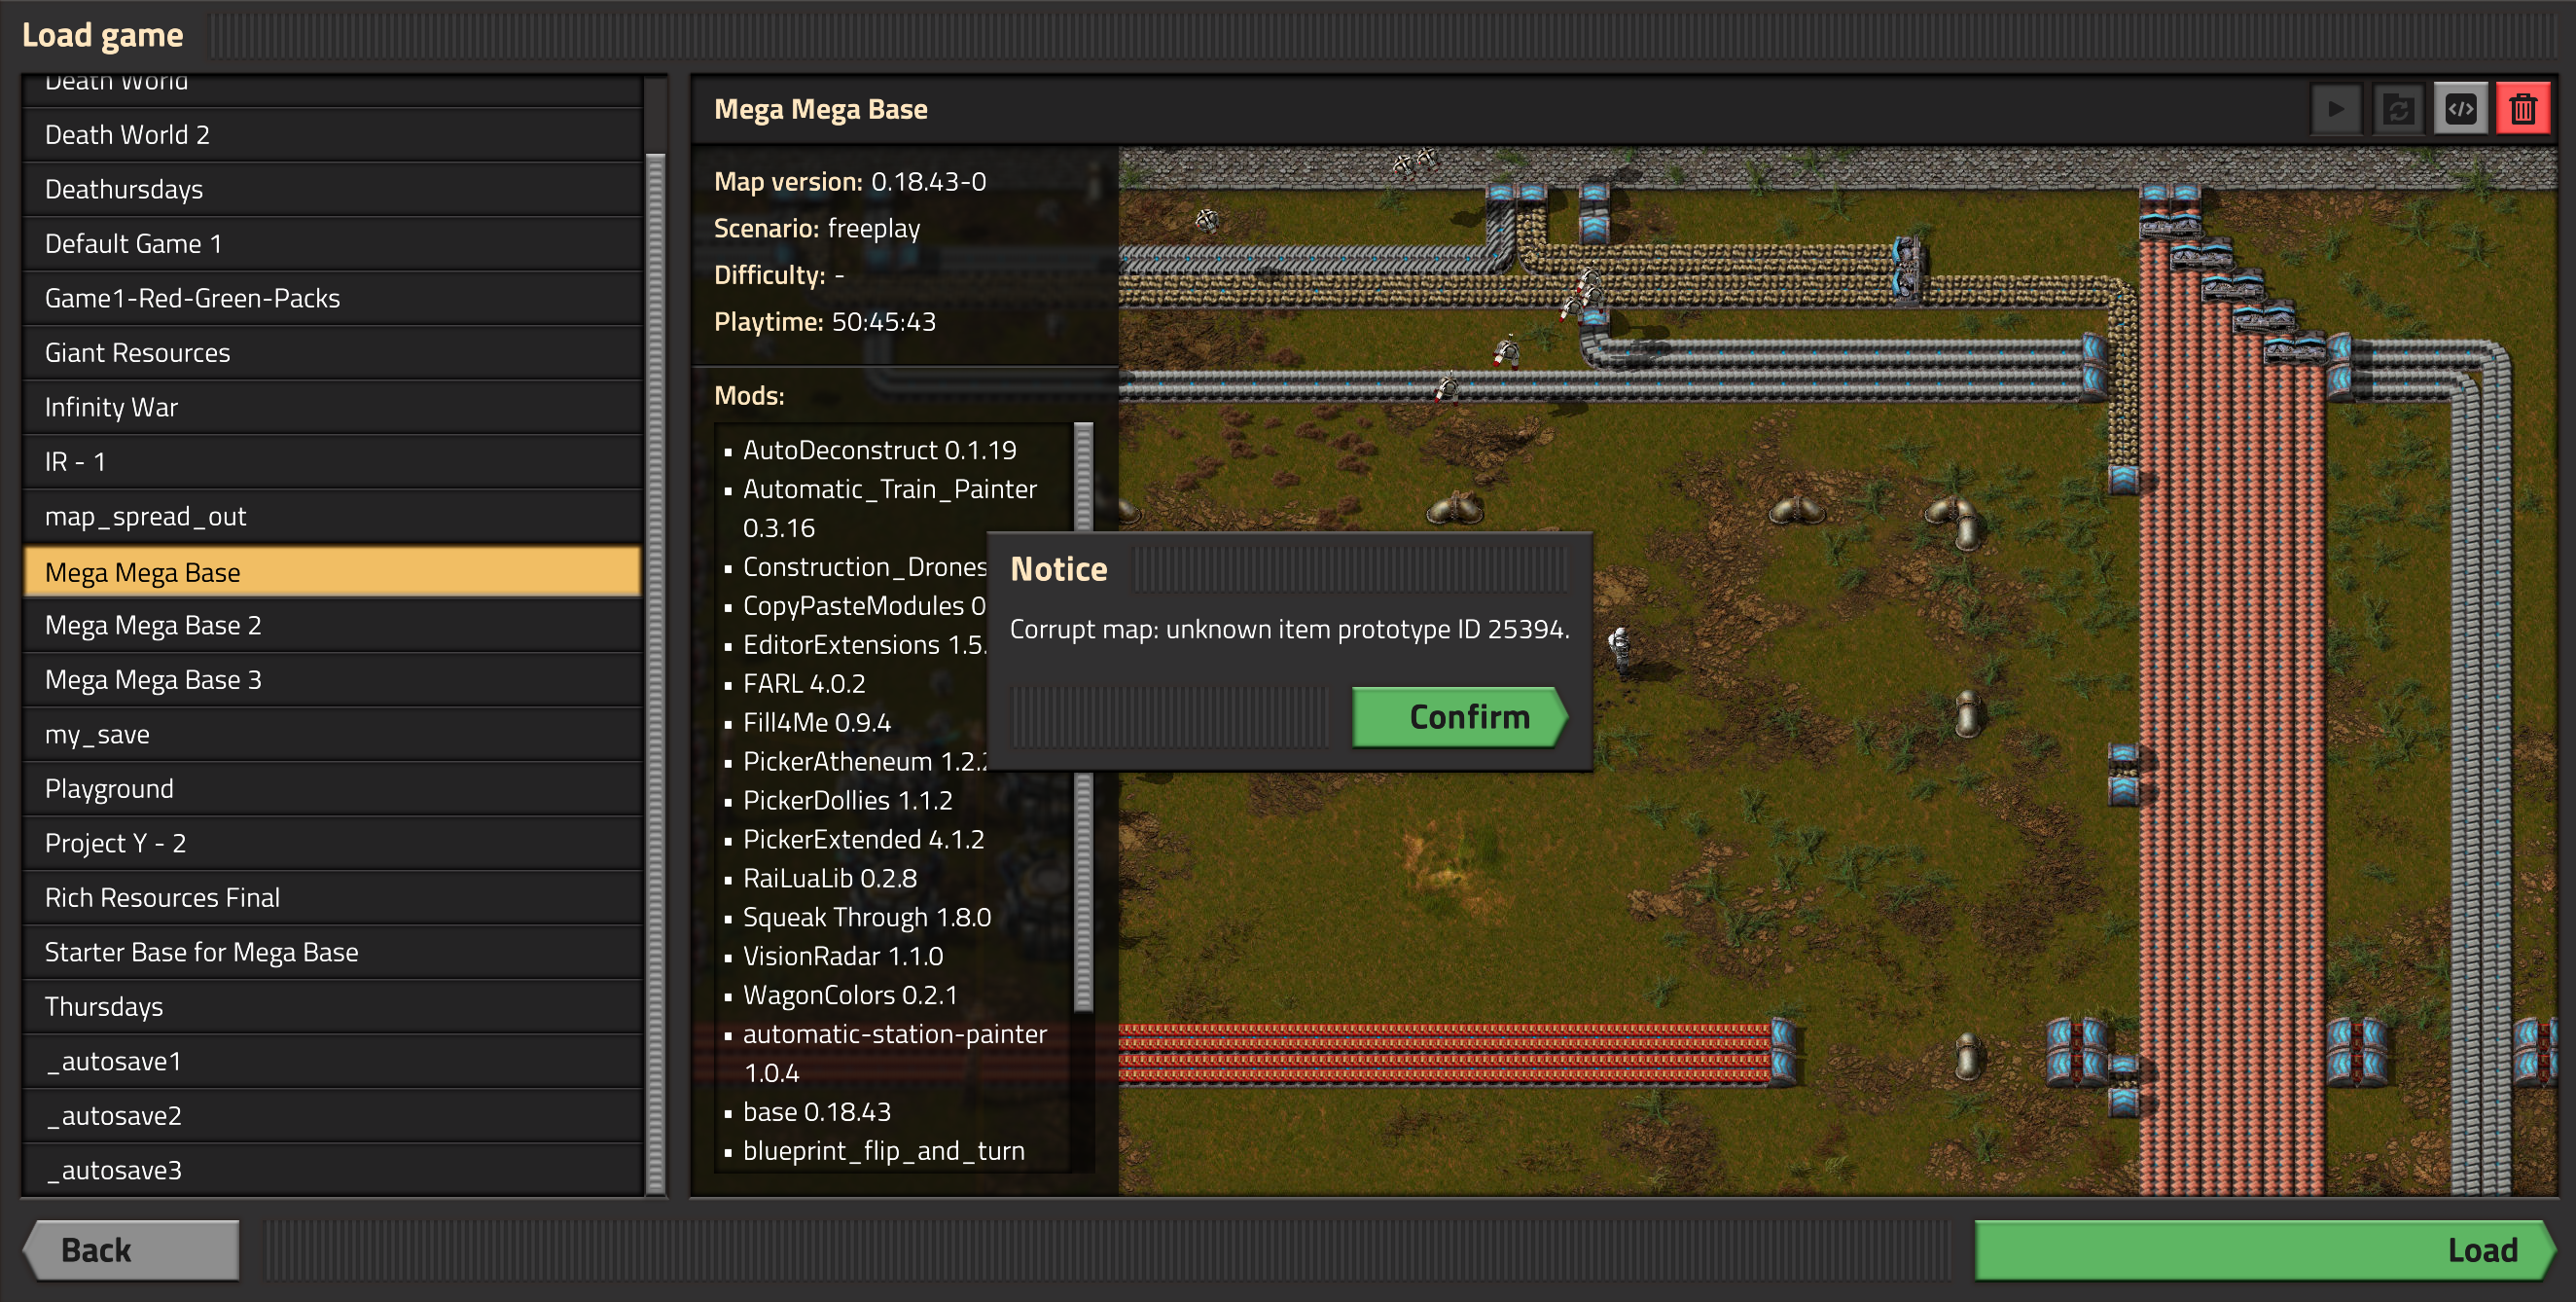Image resolution: width=2576 pixels, height=1302 pixels.
Task: Click the sync mods refresh icon
Action: point(2398,109)
